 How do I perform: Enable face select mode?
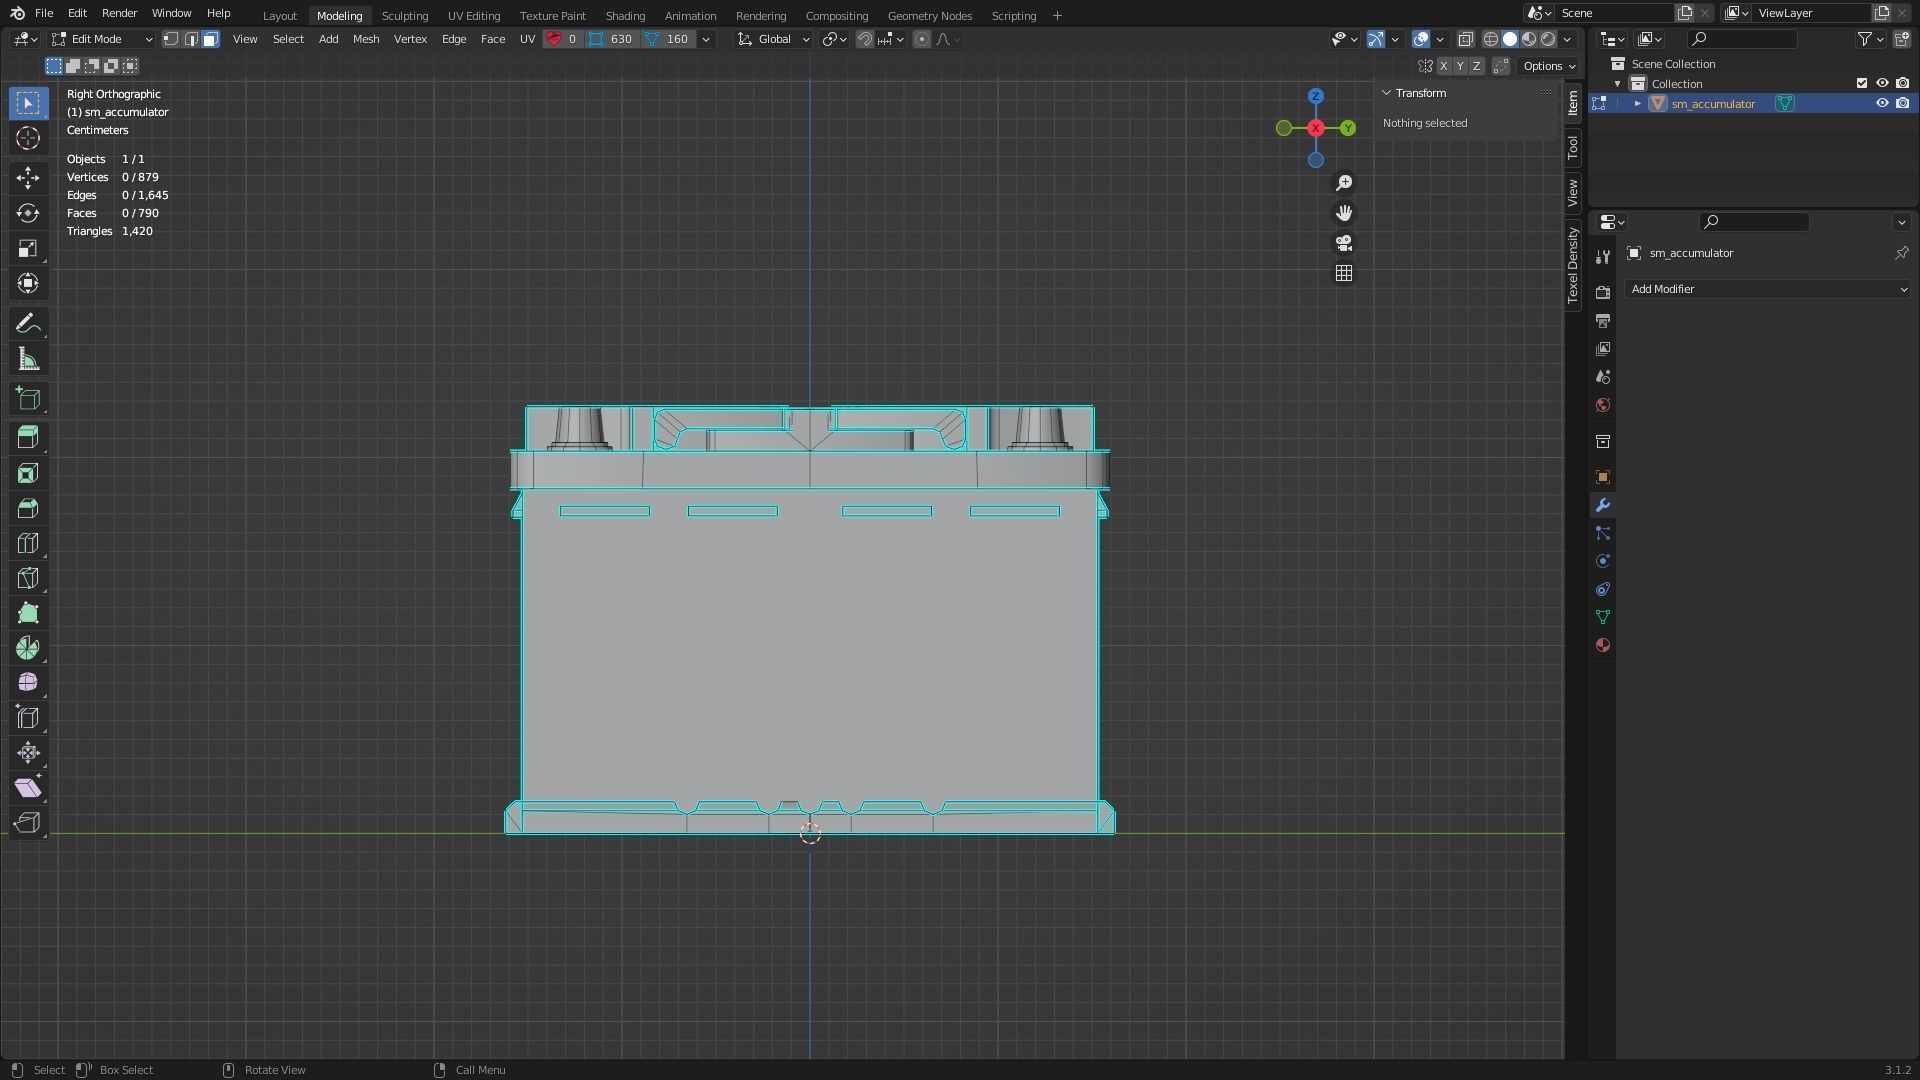point(211,39)
